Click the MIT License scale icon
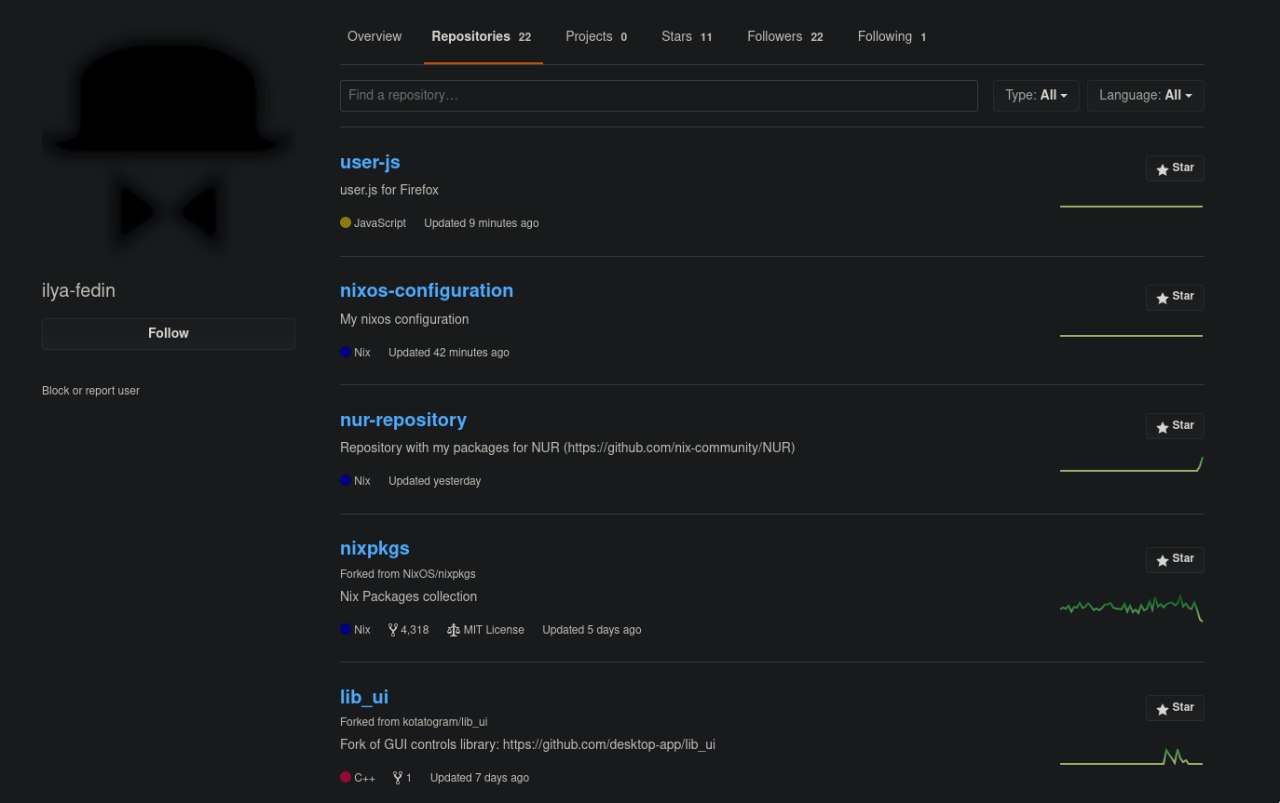 coord(453,630)
